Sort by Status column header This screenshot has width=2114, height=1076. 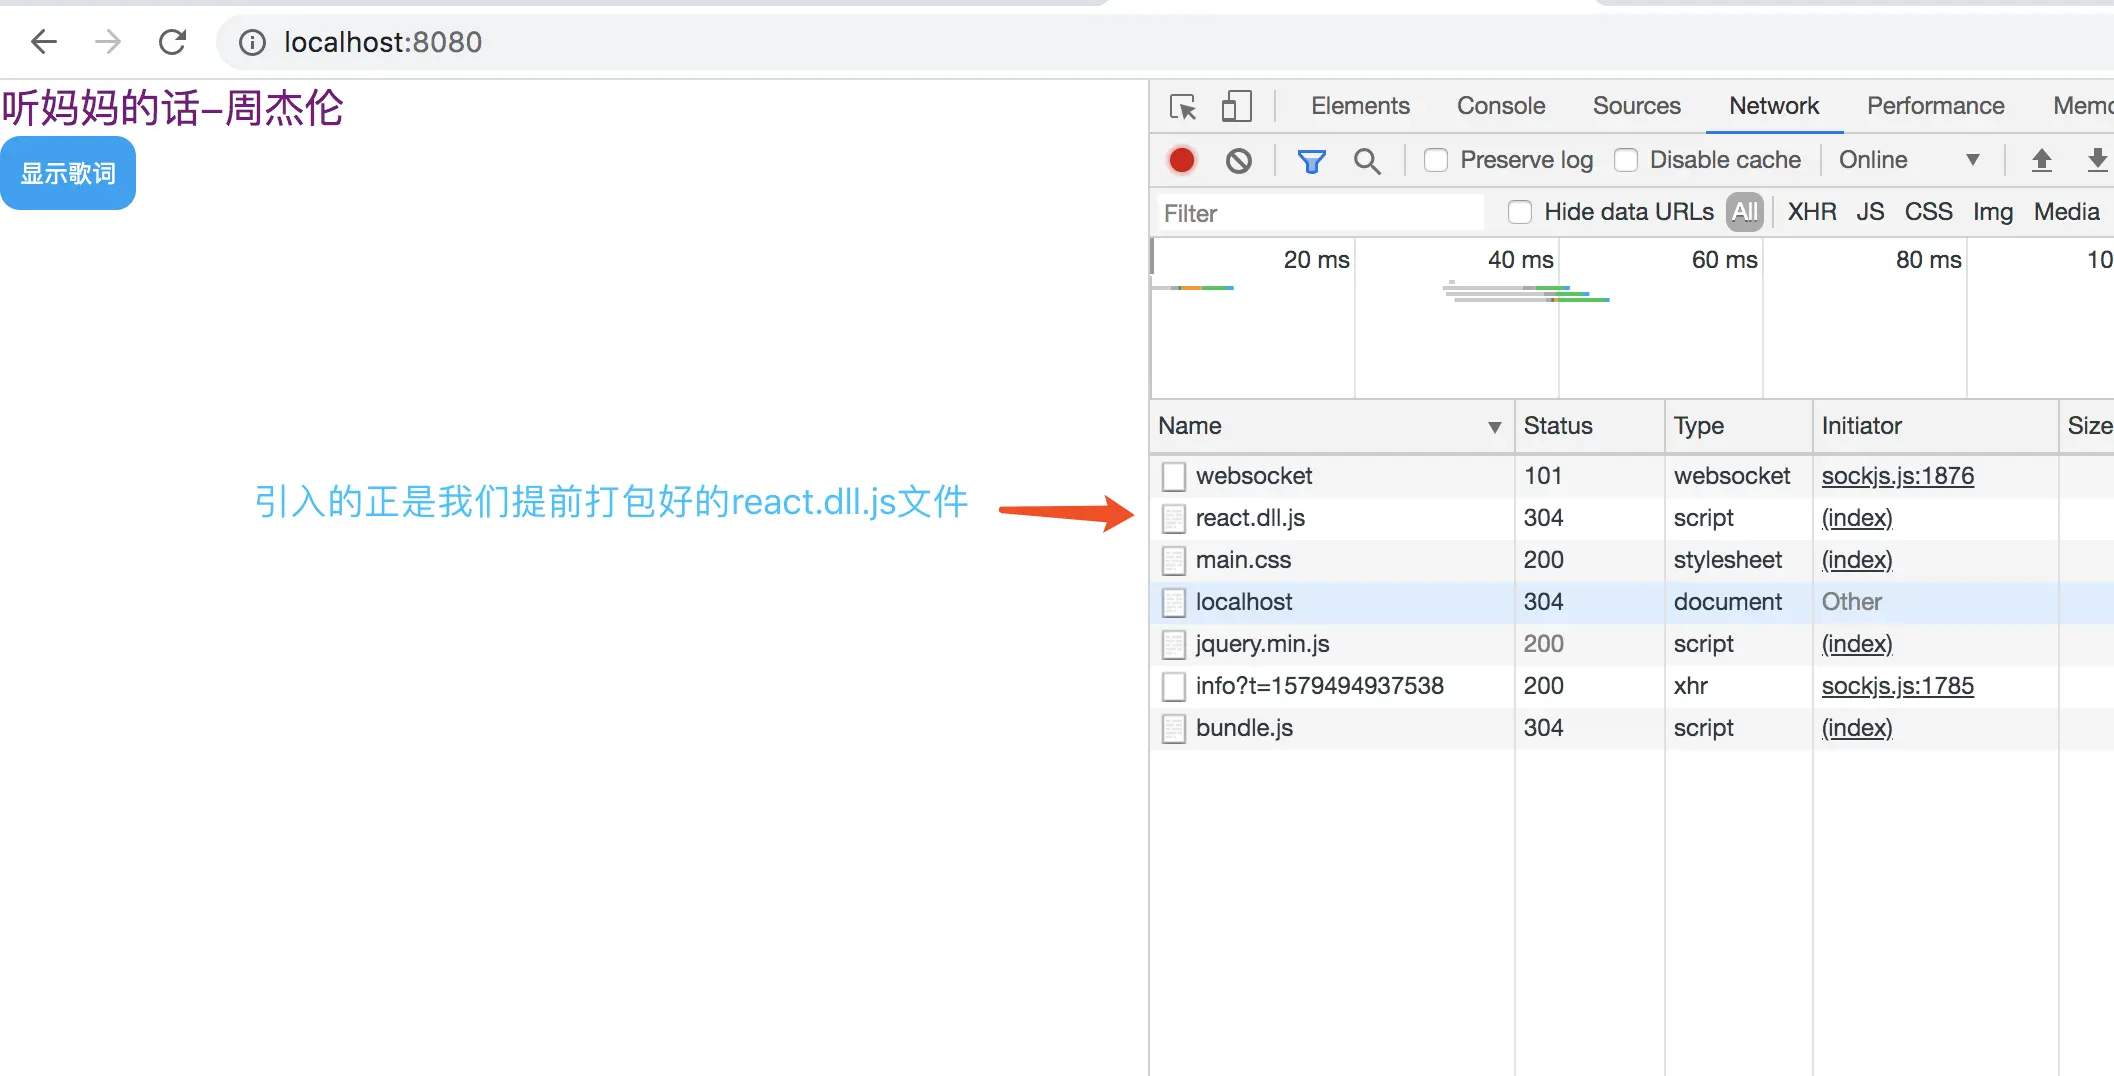point(1589,426)
